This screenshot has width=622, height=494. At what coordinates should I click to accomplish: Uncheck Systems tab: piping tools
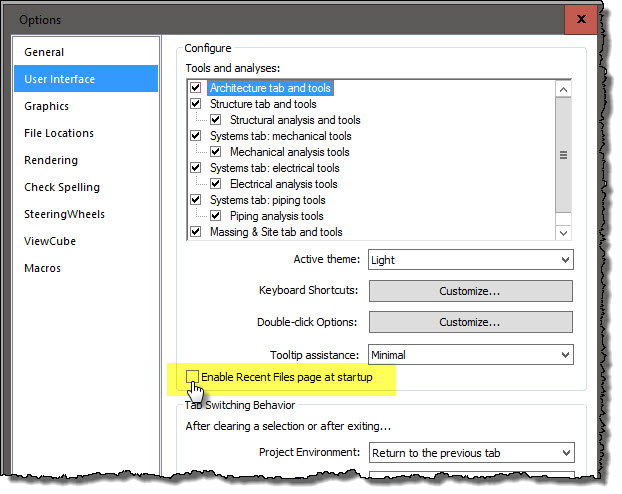(196, 200)
